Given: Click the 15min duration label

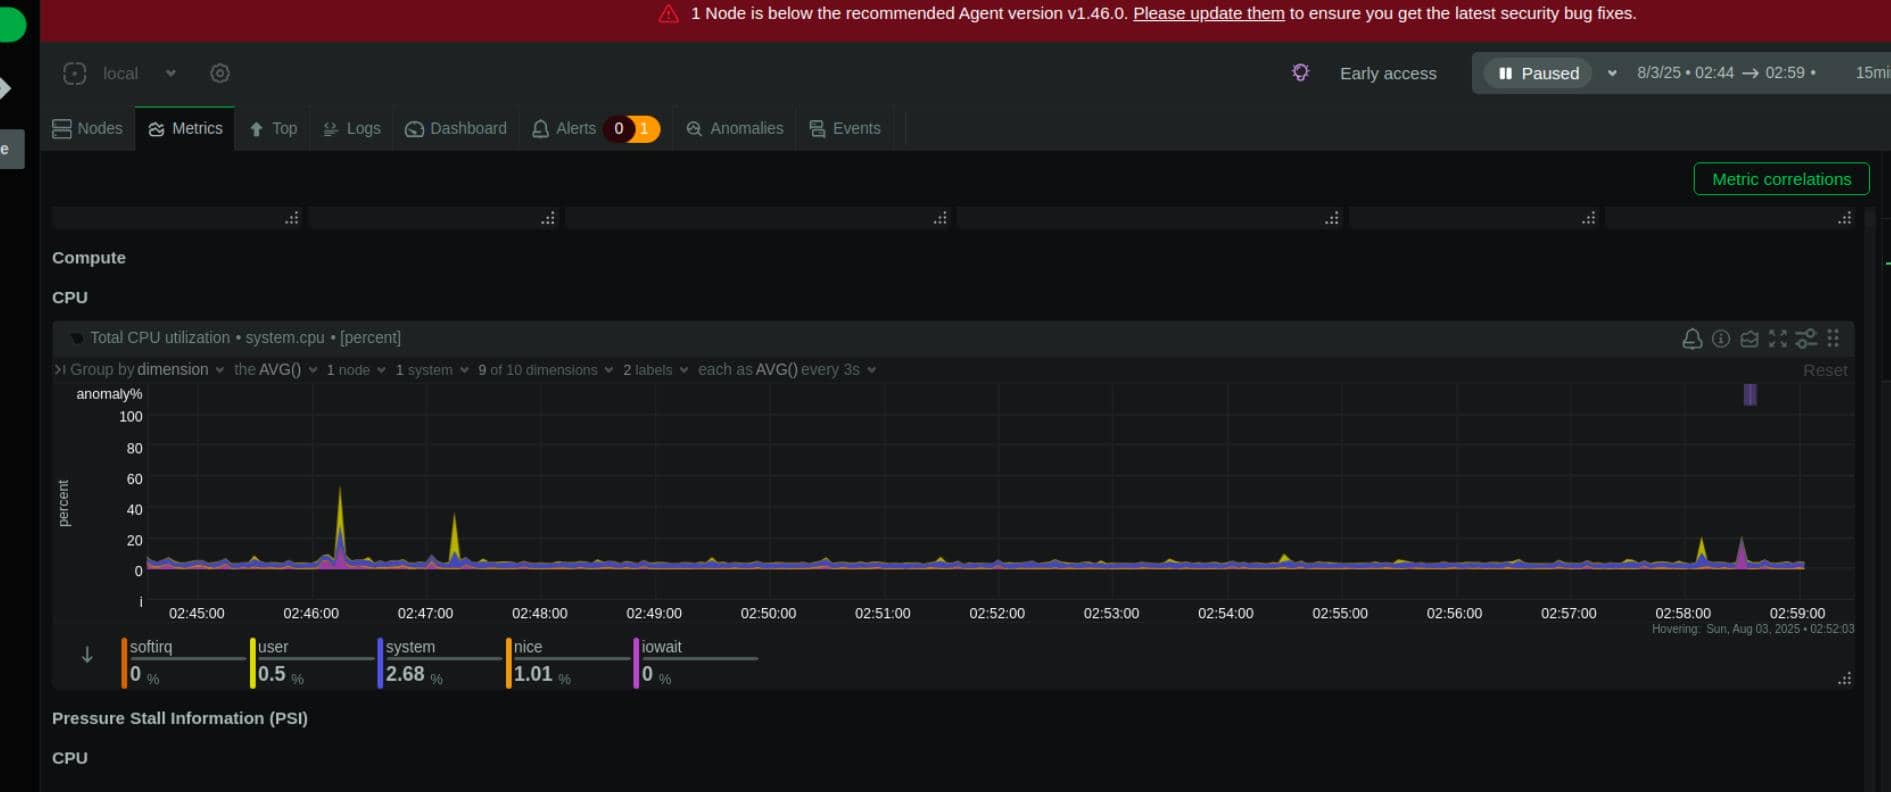Looking at the screenshot, I should point(1872,73).
